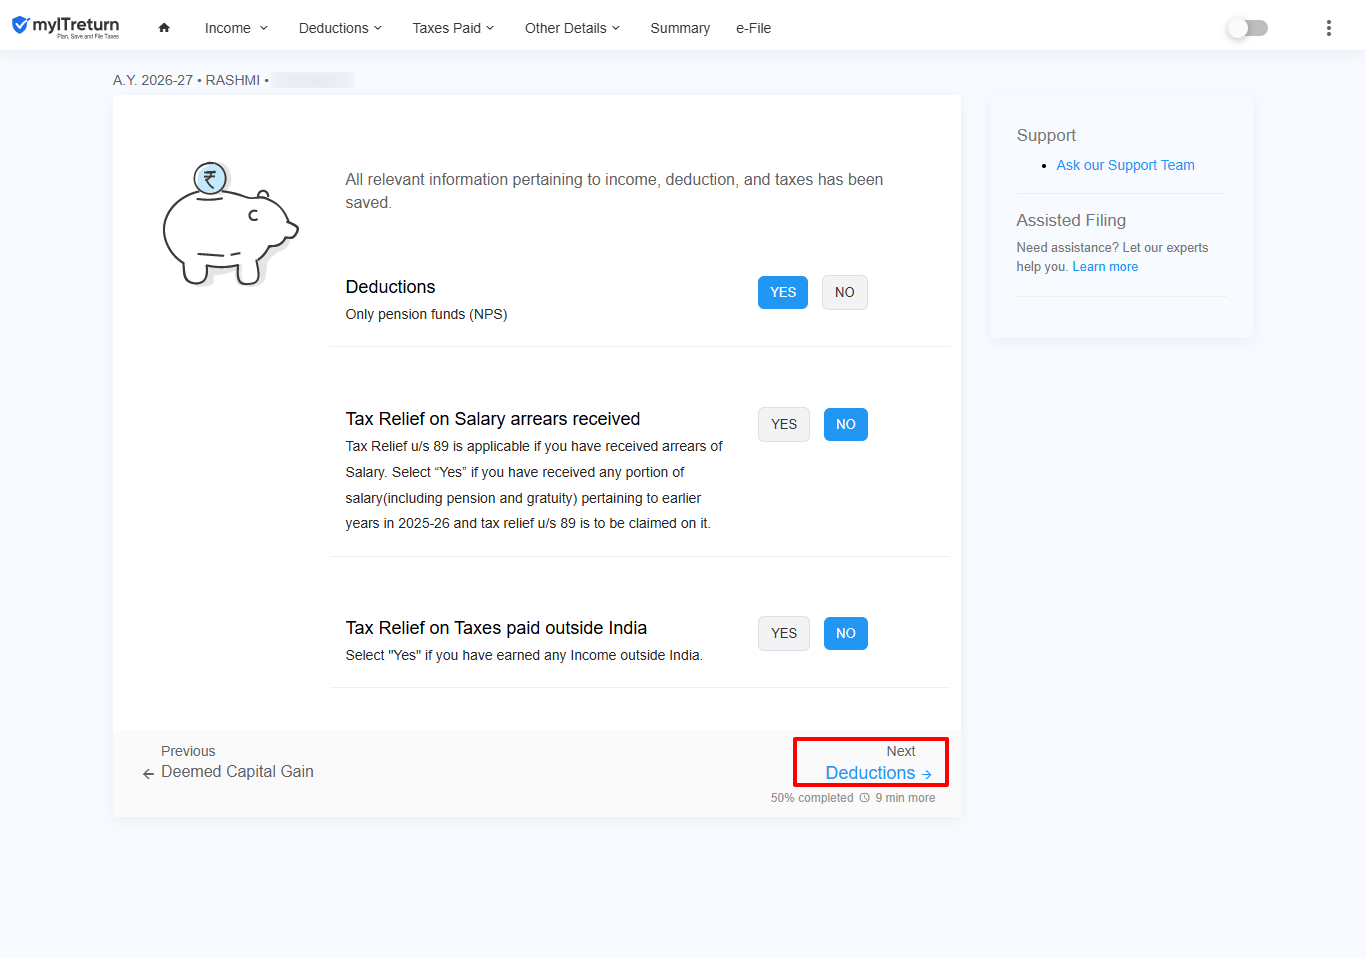Screen dimensions: 1366x957
Task: Click the 'Support' heading in sidebar
Action: click(1046, 135)
